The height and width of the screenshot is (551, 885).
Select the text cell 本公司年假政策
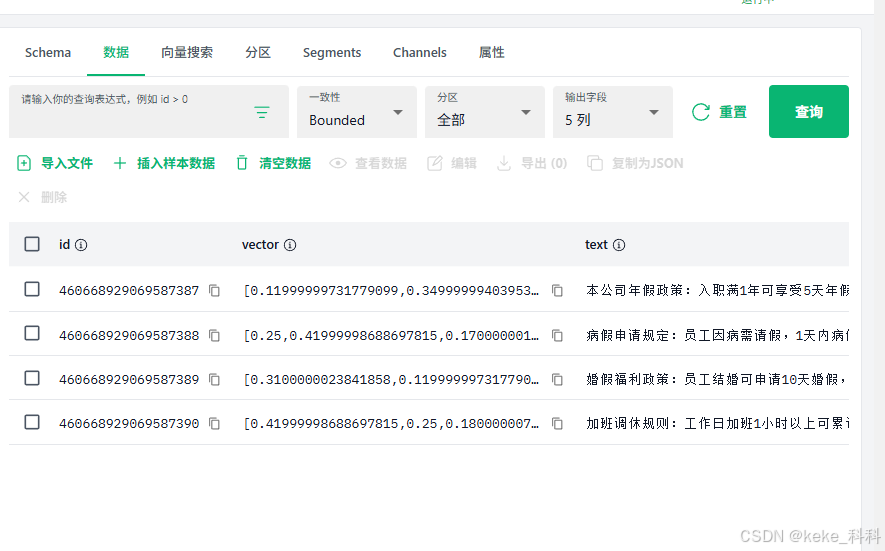(717, 290)
